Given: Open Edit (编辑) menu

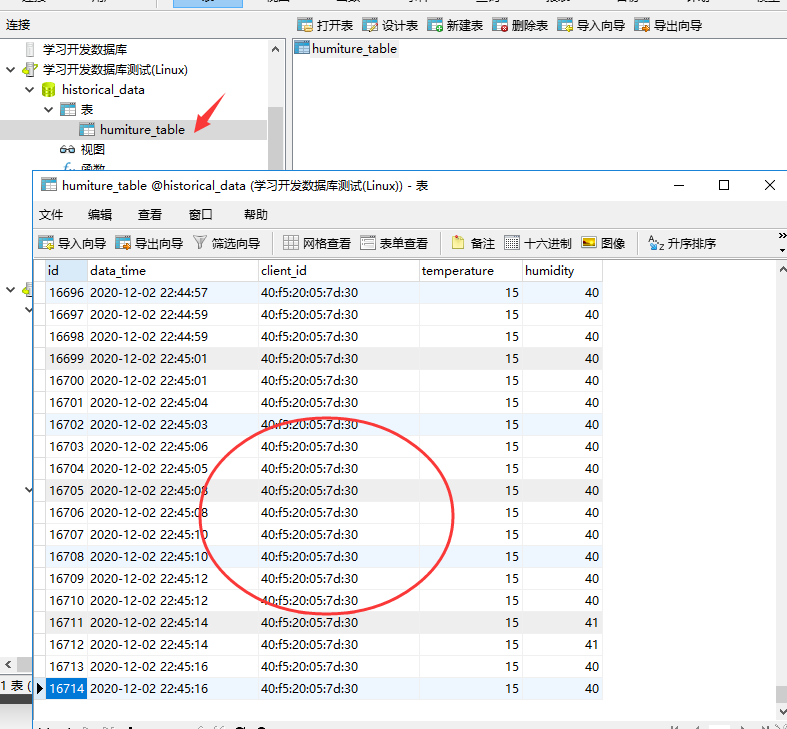Looking at the screenshot, I should (x=100, y=214).
